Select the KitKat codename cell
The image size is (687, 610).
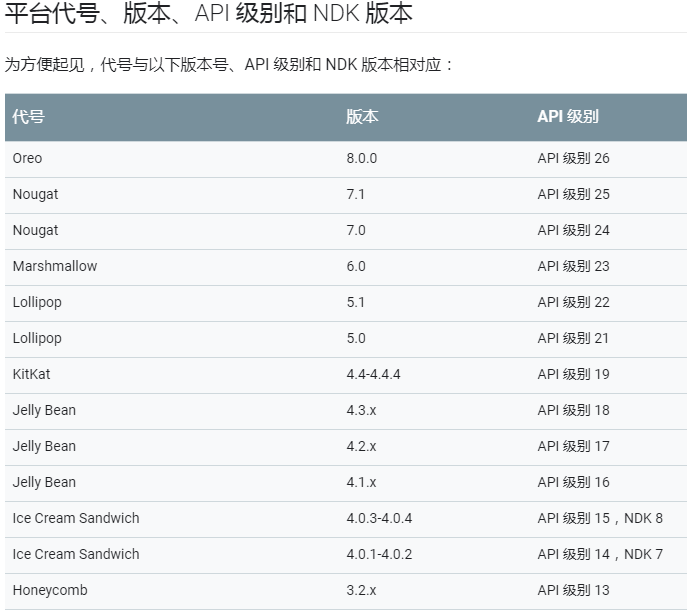pos(31,374)
